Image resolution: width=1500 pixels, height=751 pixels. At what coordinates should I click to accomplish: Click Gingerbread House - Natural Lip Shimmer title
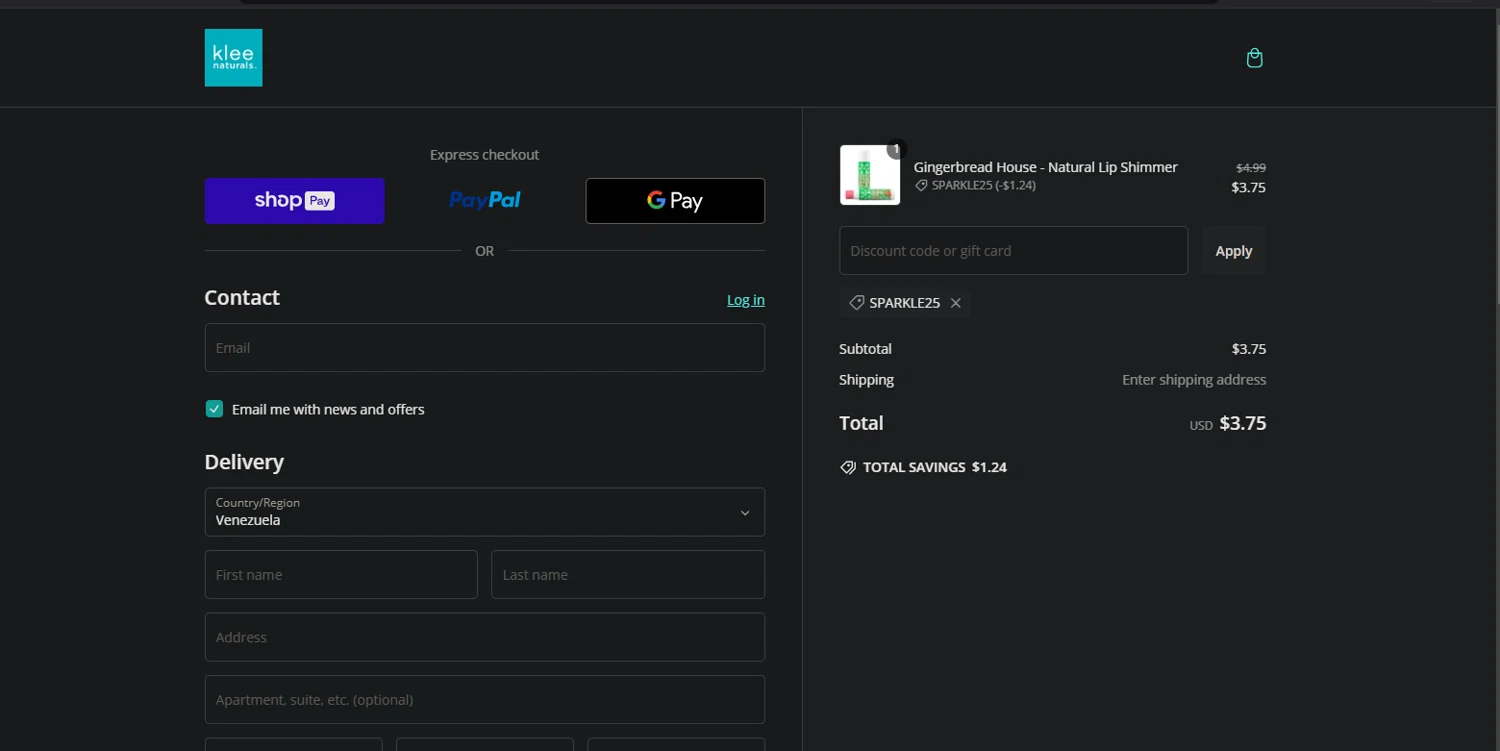(x=1045, y=167)
